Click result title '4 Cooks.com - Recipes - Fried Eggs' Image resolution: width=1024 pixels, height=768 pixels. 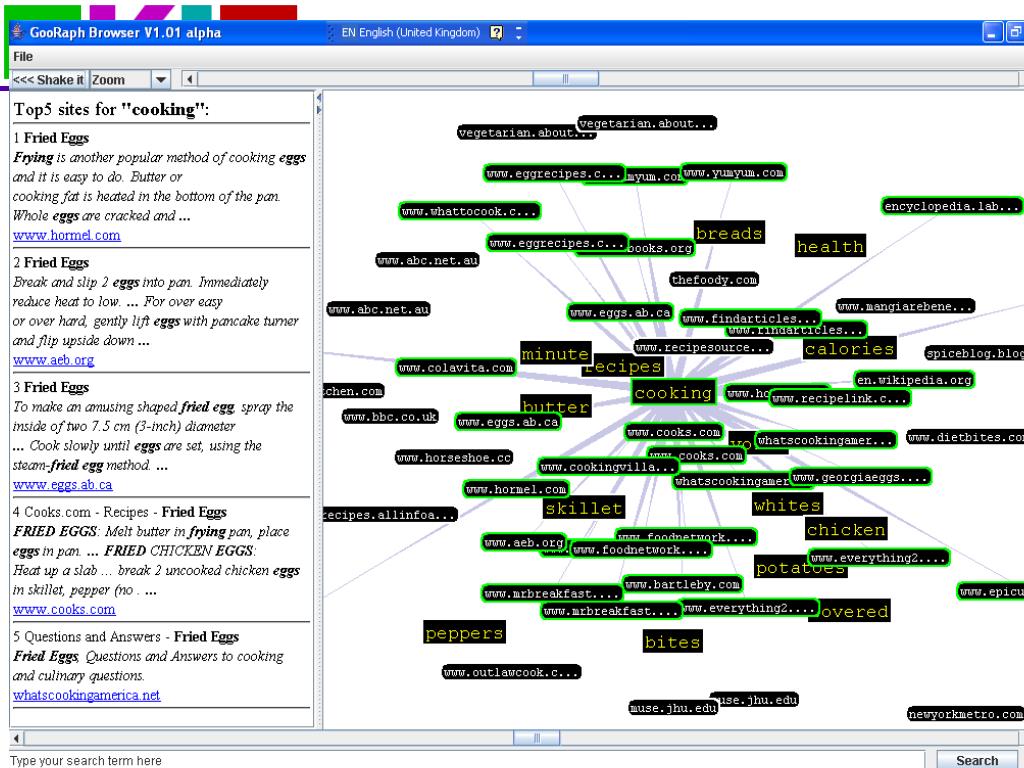point(120,512)
